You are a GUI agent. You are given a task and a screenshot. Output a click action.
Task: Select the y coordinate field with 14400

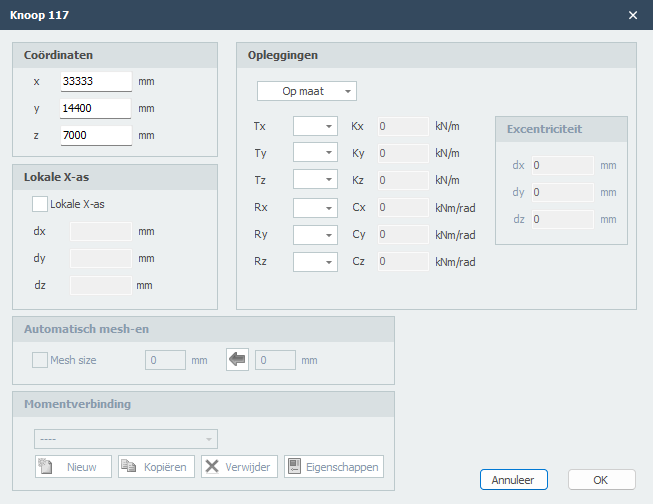96,108
